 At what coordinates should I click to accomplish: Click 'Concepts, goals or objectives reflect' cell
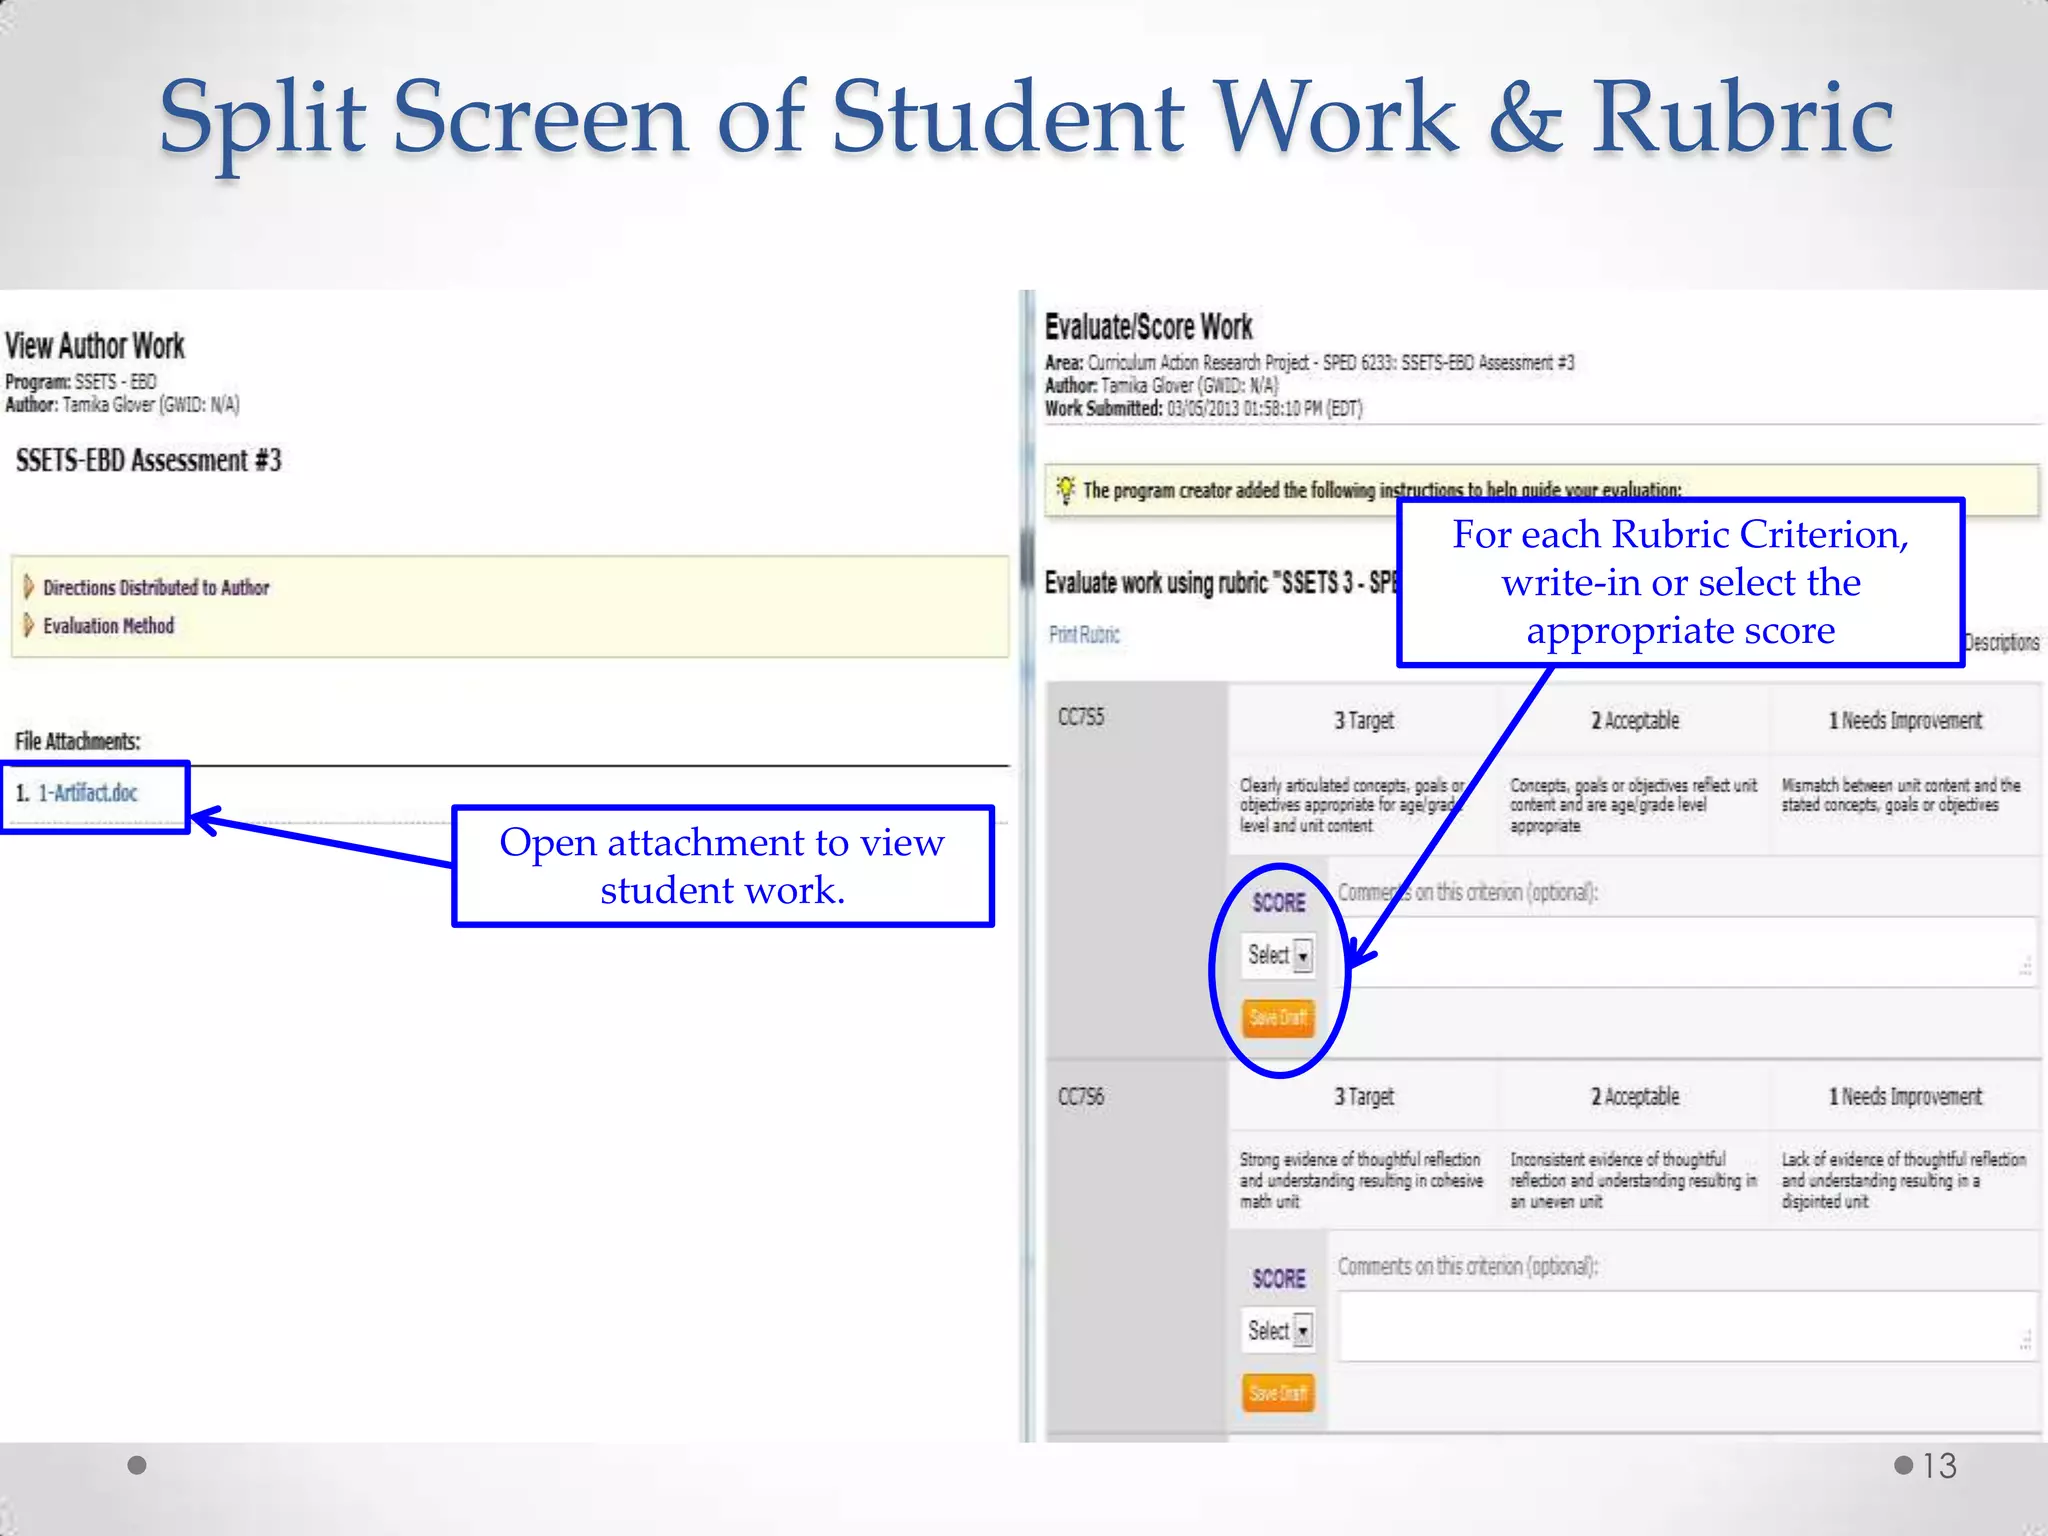click(x=1634, y=805)
